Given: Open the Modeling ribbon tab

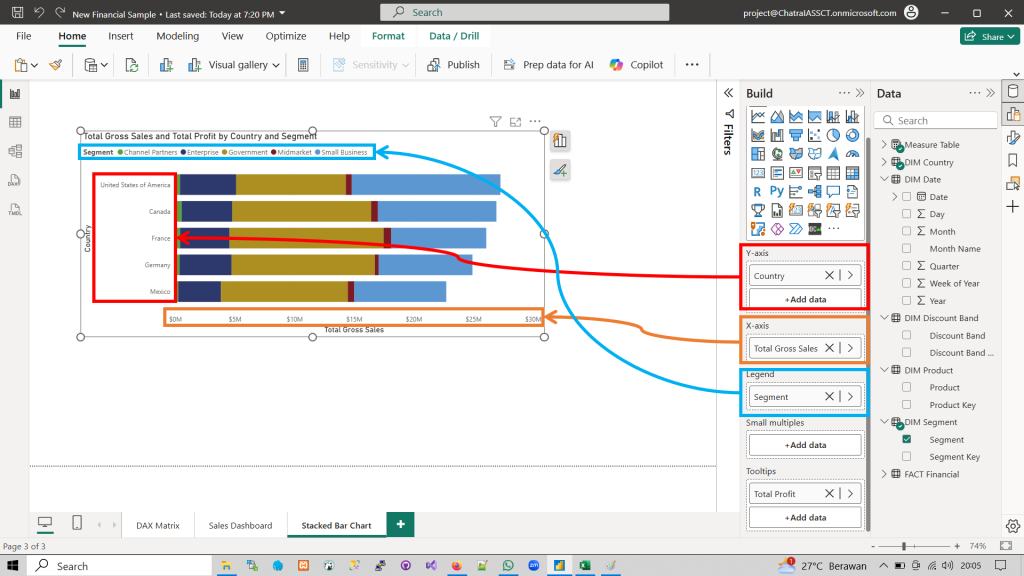Looking at the screenshot, I should click(x=177, y=36).
